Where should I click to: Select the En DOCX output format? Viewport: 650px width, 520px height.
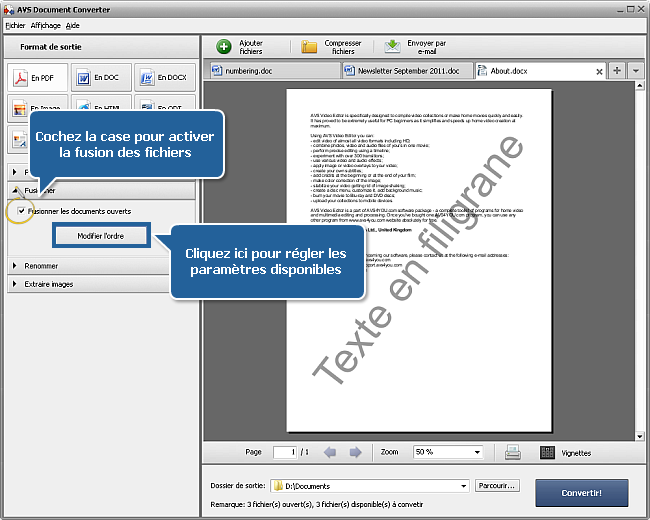[165, 78]
